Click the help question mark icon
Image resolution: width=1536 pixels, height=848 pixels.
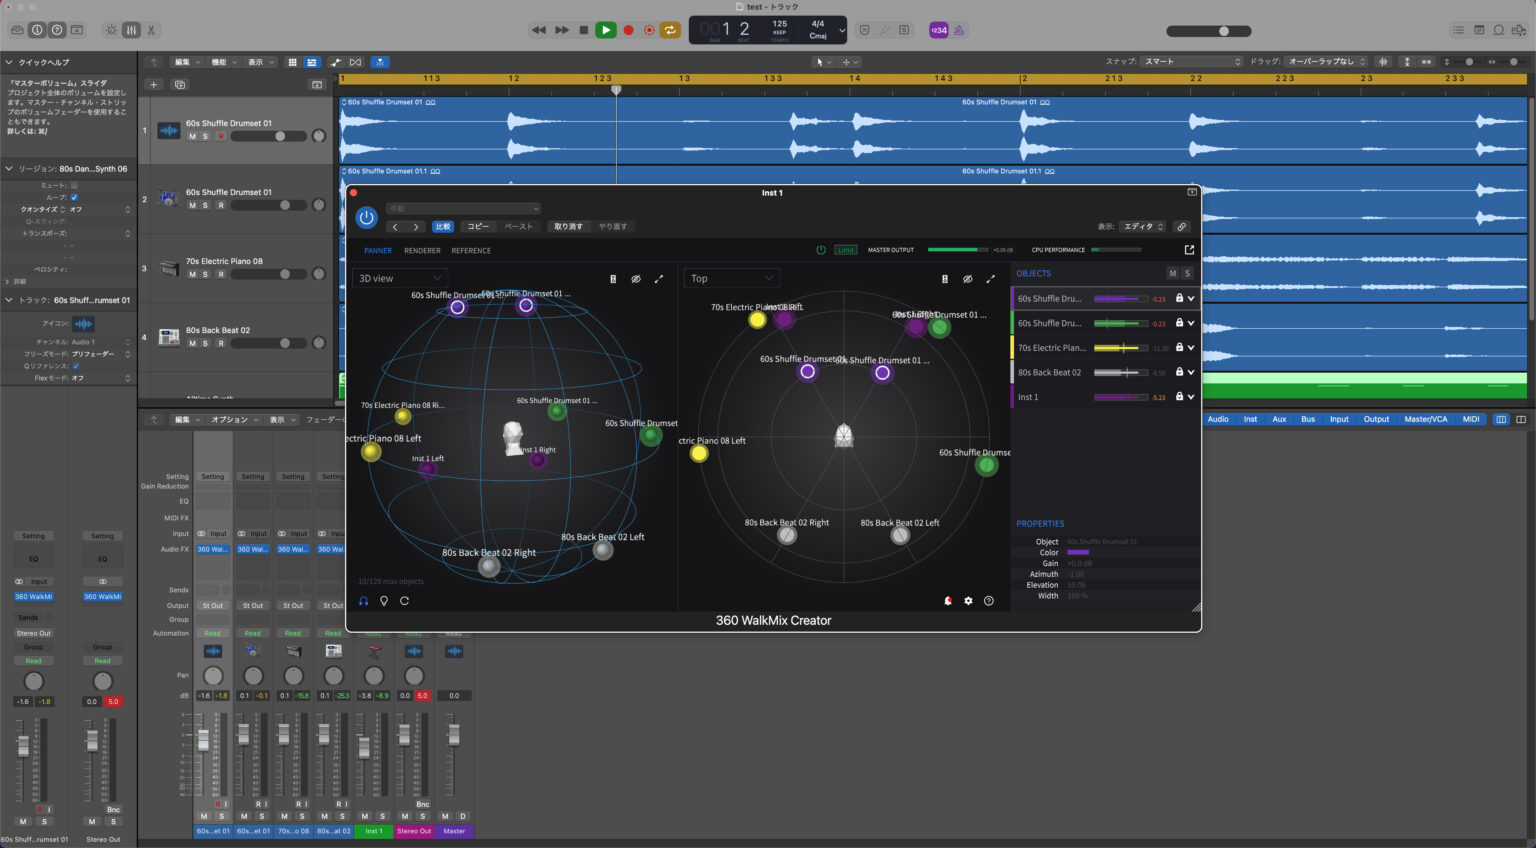tap(988, 600)
